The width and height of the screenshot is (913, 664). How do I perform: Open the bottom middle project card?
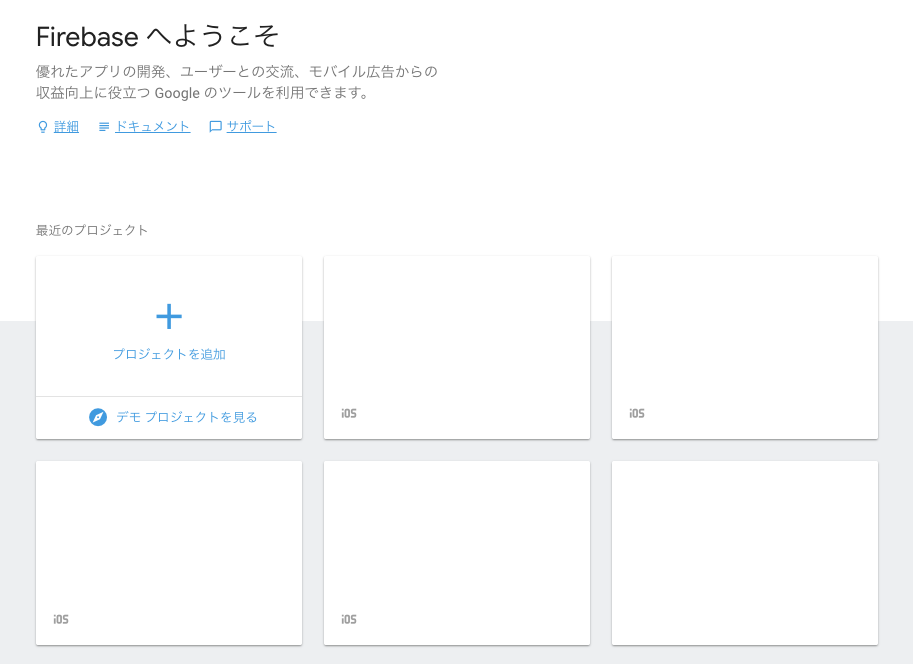(456, 552)
